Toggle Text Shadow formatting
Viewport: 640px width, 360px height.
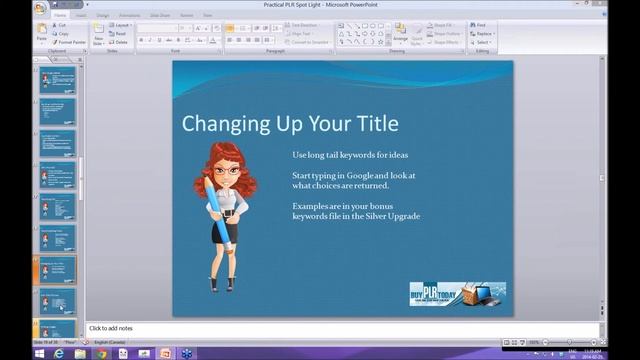(x=178, y=40)
